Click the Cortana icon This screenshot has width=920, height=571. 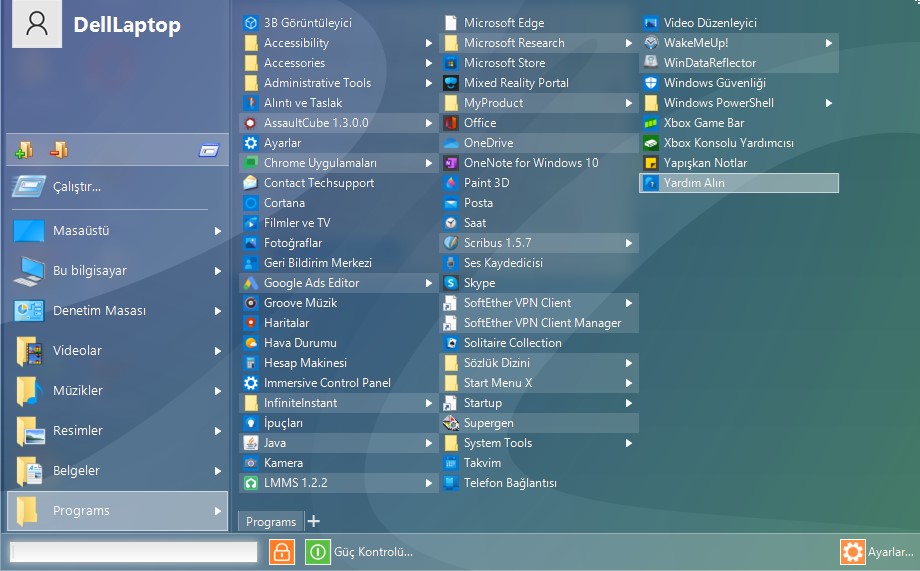coord(251,202)
